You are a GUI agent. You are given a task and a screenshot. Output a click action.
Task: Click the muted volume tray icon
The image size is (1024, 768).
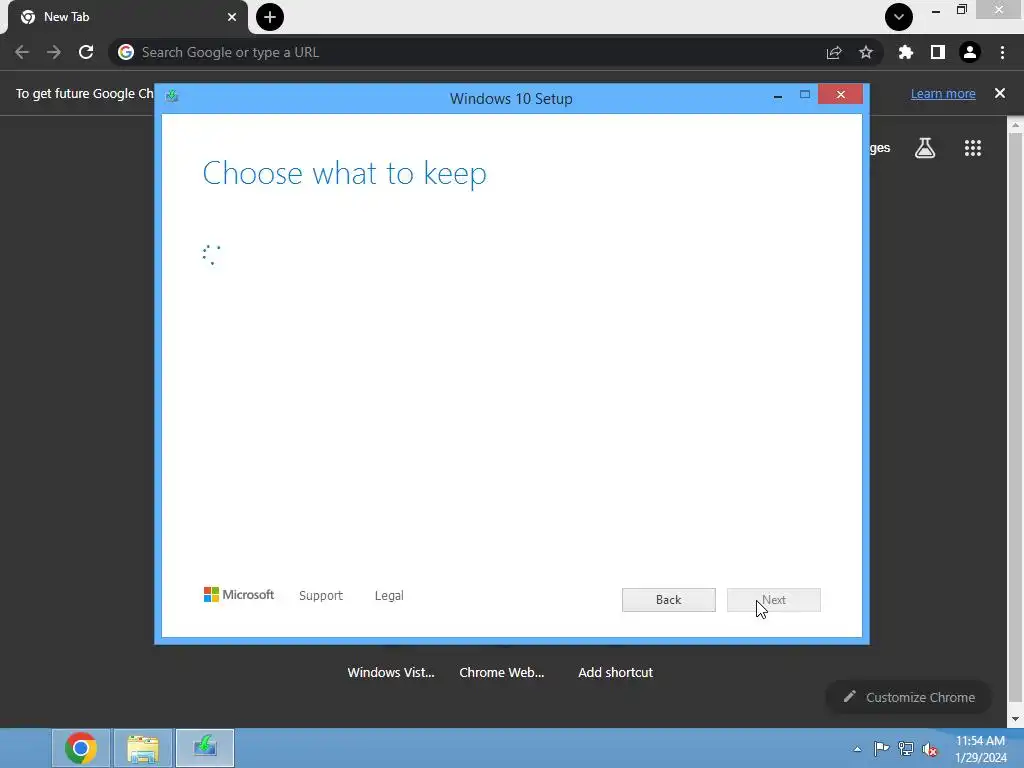click(930, 749)
